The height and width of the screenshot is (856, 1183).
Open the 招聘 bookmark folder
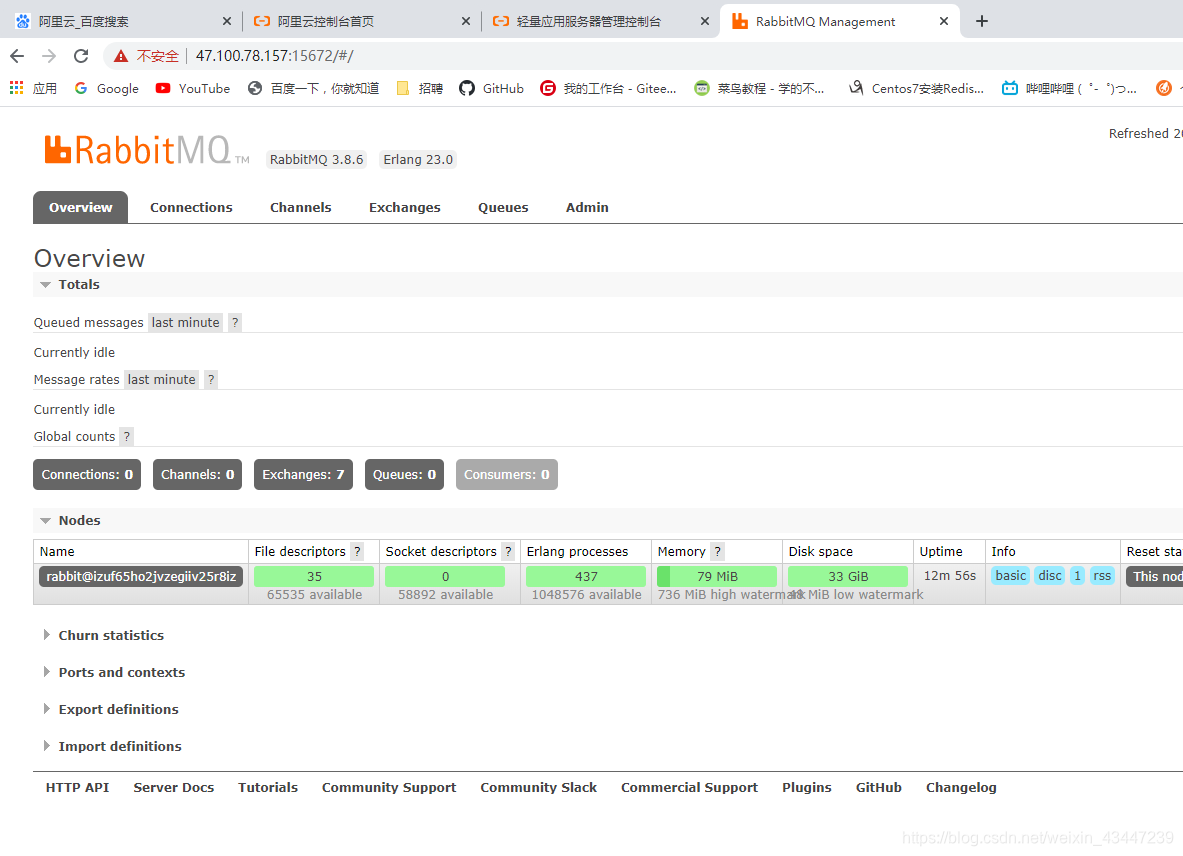tap(419, 88)
